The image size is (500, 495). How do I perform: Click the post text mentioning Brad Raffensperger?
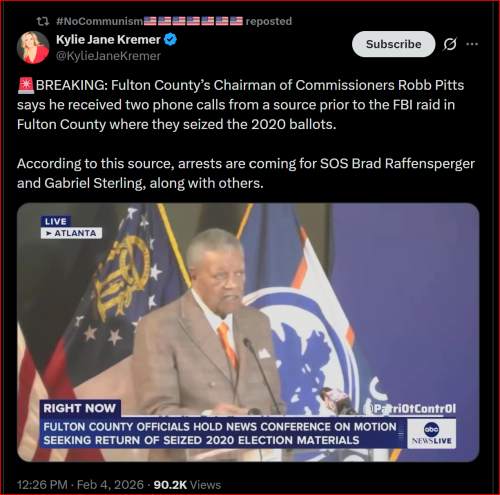tap(246, 173)
